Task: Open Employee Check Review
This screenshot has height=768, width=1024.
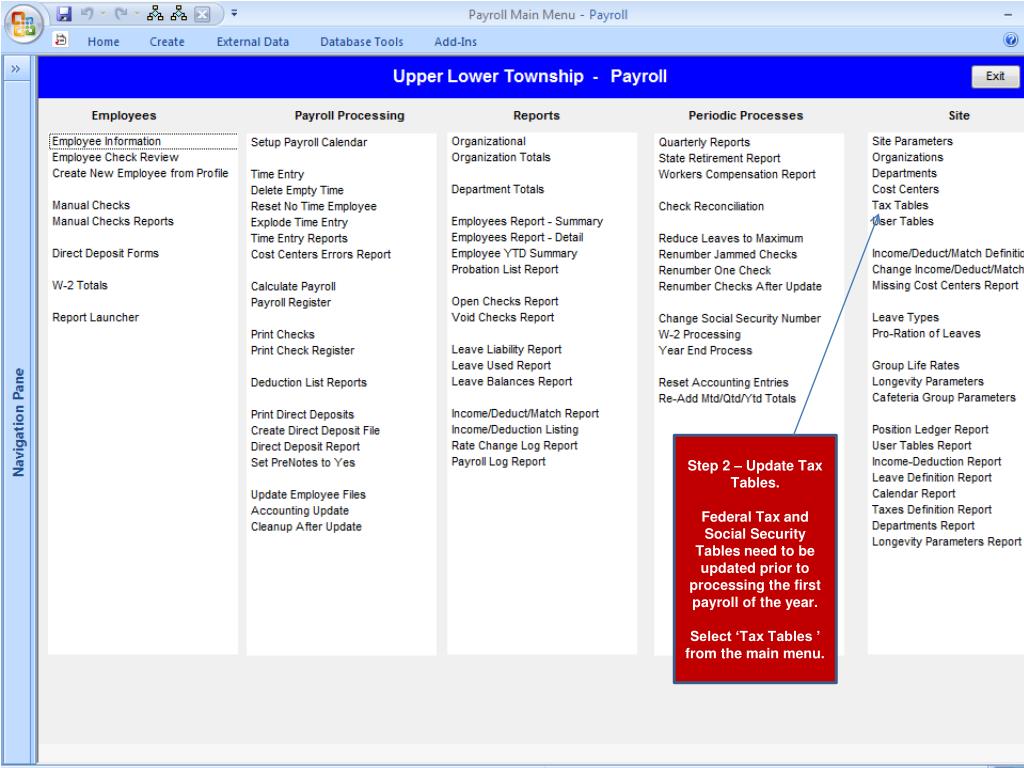Action: point(115,157)
